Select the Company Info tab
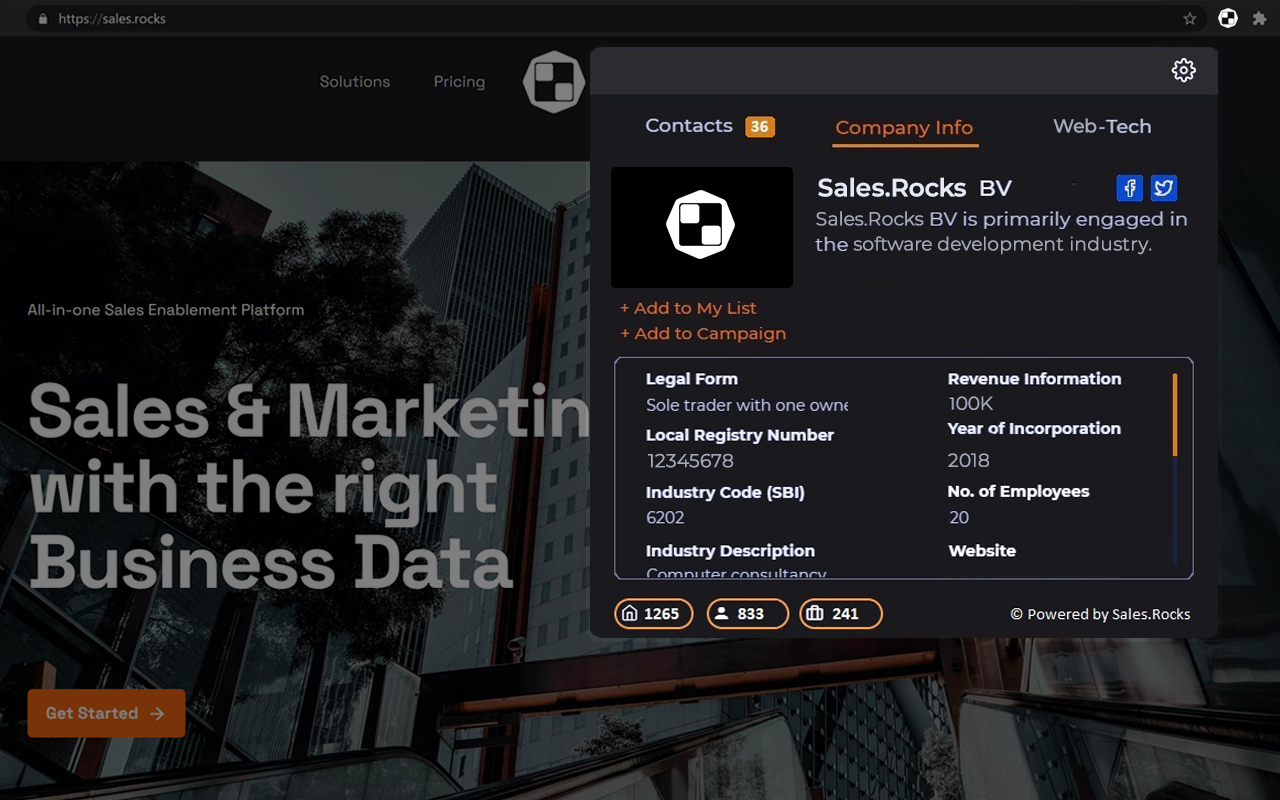1280x800 pixels. click(x=904, y=128)
